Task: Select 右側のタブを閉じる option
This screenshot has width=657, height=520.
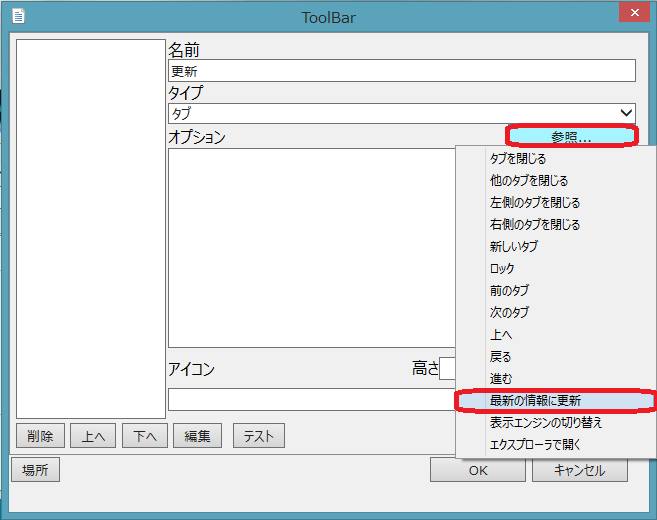Action: tap(534, 225)
